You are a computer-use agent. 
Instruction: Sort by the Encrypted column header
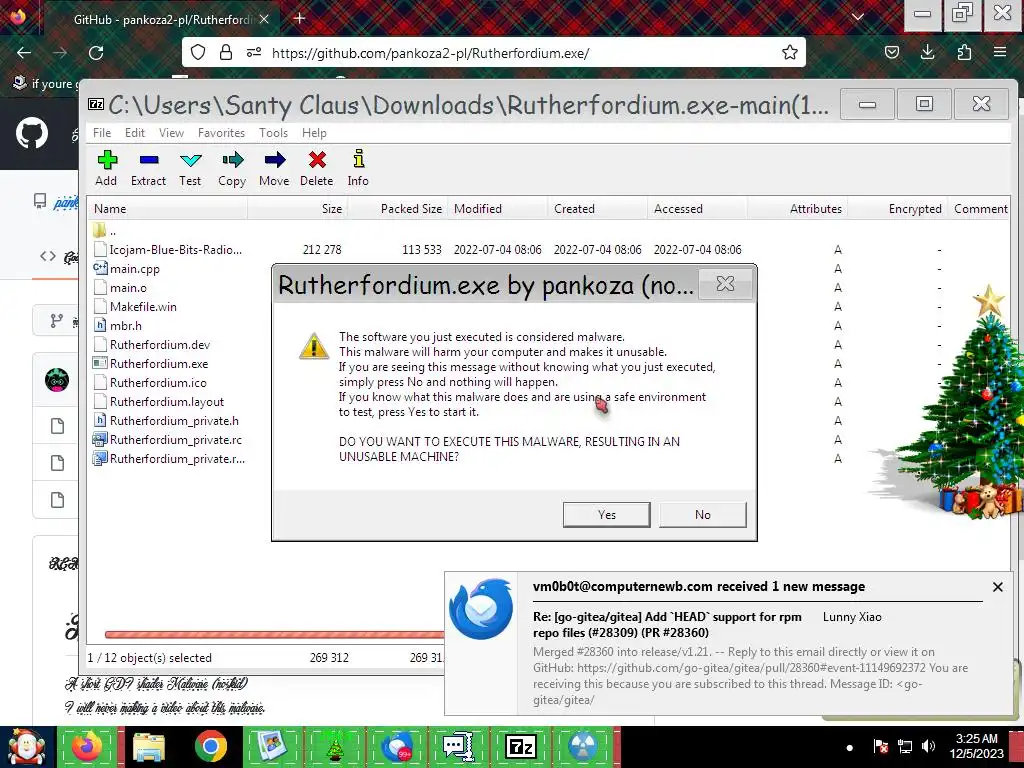[x=897, y=209]
